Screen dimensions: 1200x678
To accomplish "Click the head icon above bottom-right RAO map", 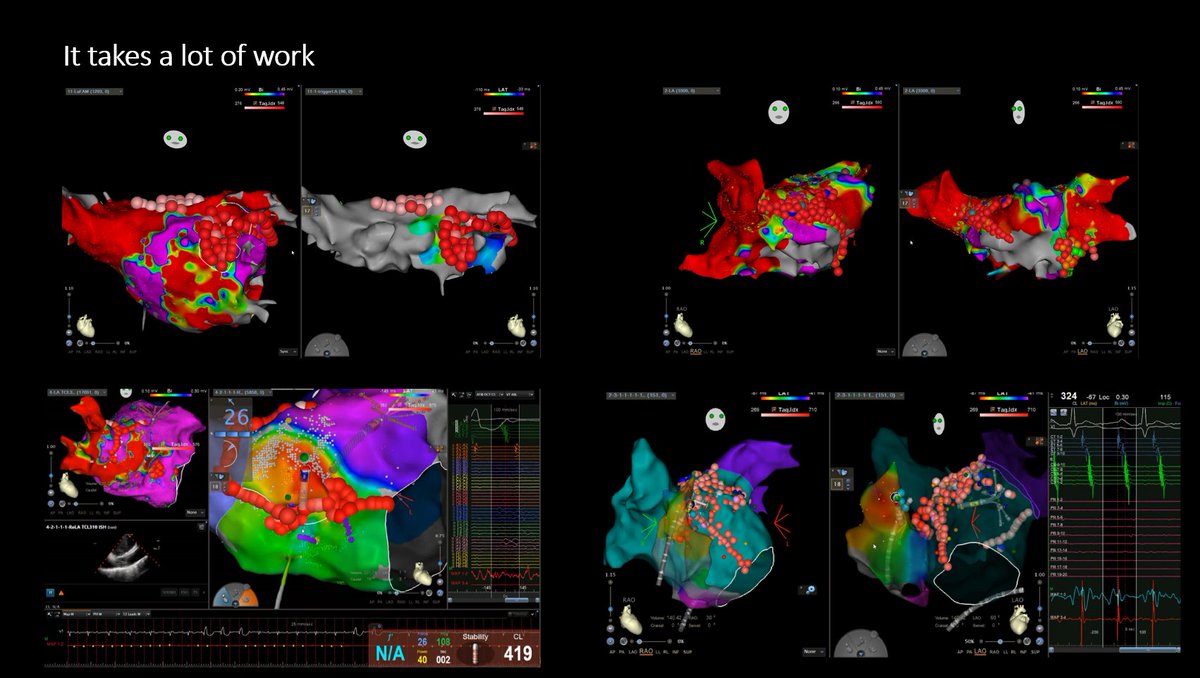I will 717,420.
